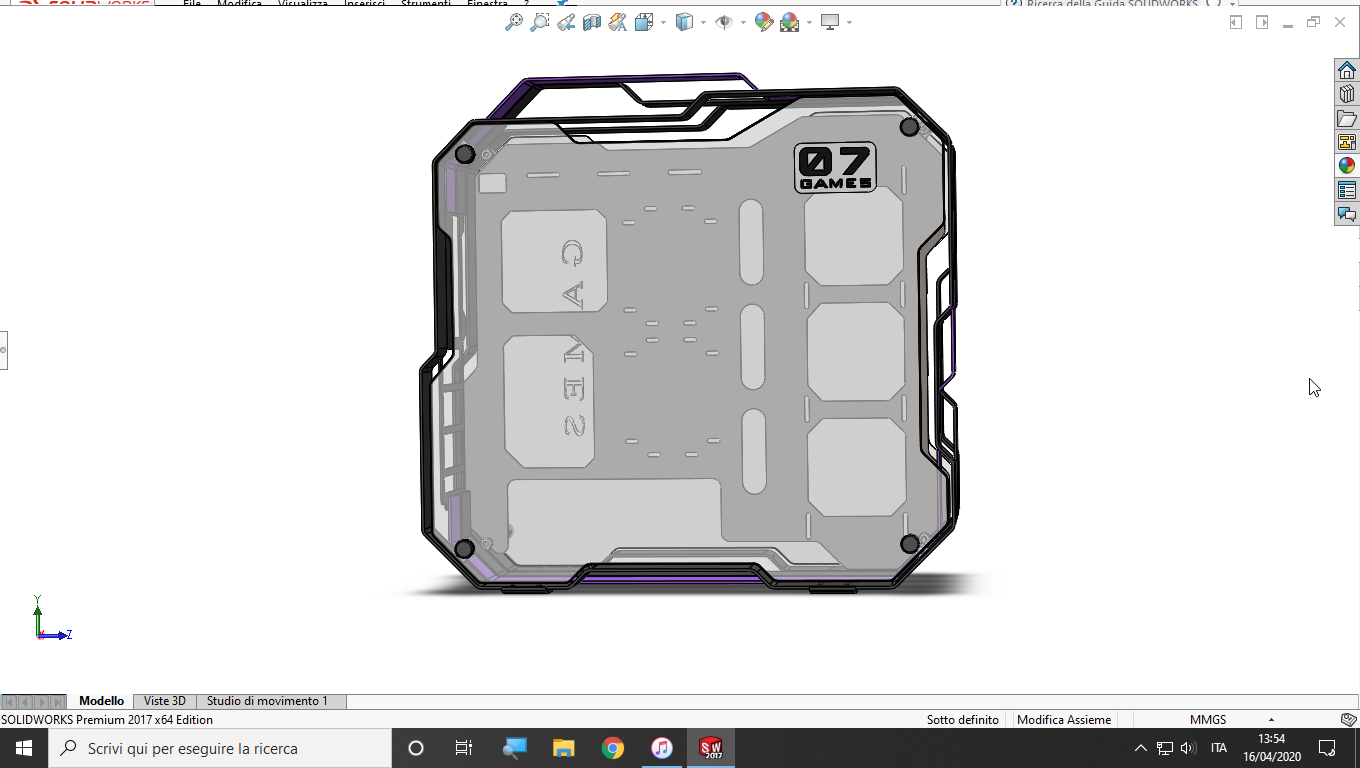
Task: Click the Edit Appearance icon
Action: [x=764, y=22]
